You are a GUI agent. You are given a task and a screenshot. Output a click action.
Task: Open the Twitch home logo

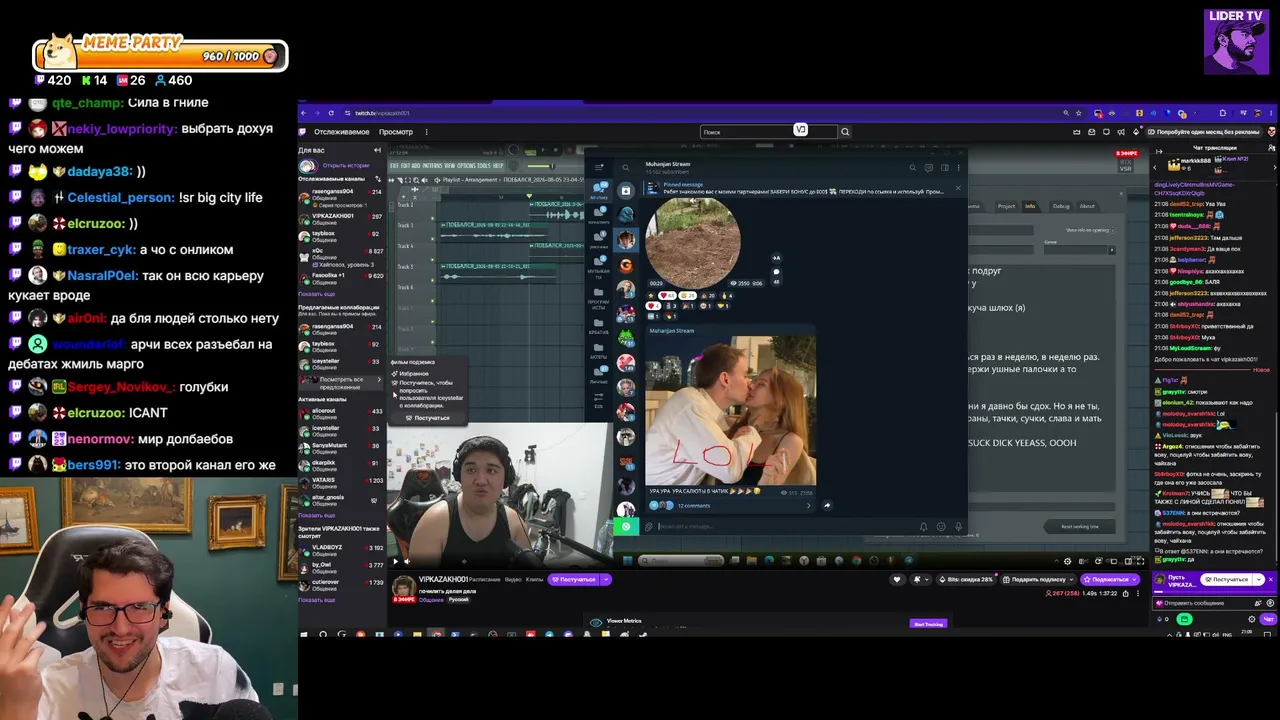304,132
